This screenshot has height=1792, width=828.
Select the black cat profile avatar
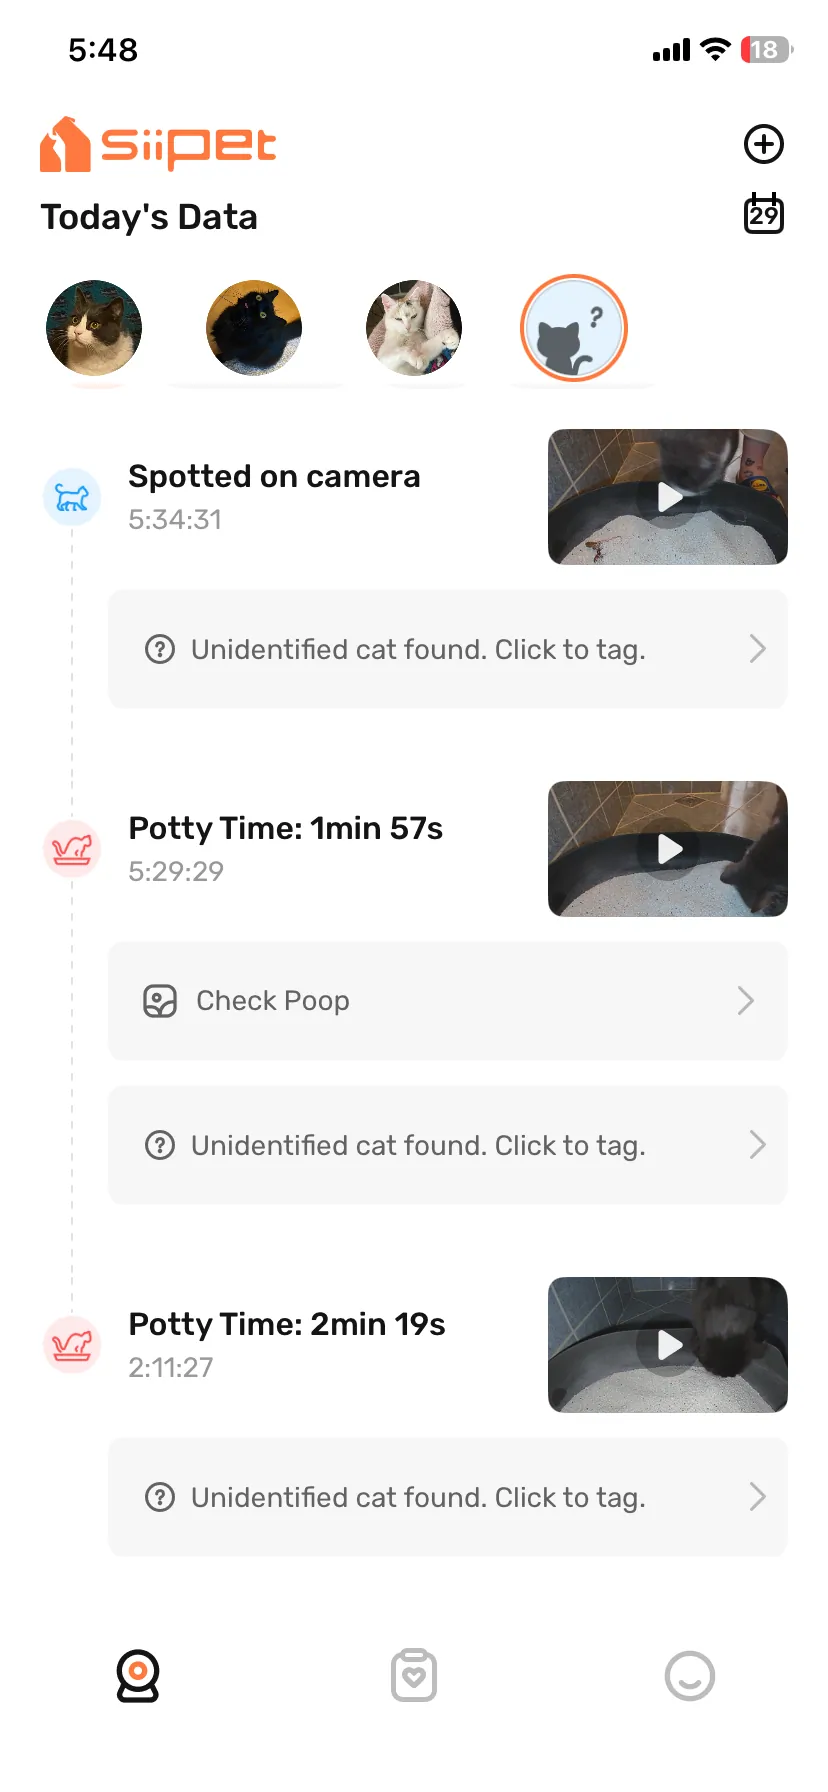254,328
